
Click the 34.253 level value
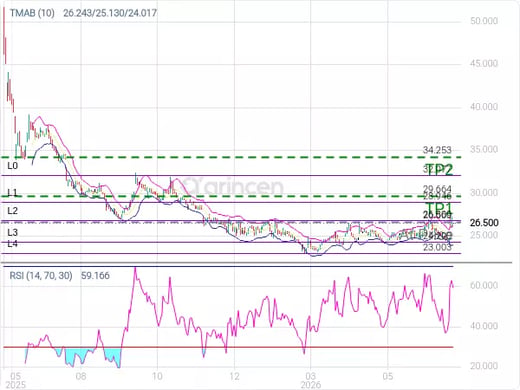[x=437, y=150]
